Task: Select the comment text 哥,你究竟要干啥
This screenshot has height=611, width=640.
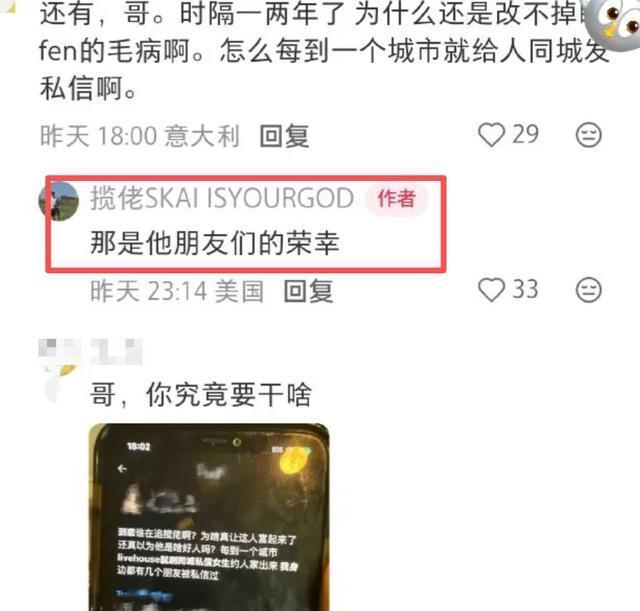Action: [x=201, y=395]
